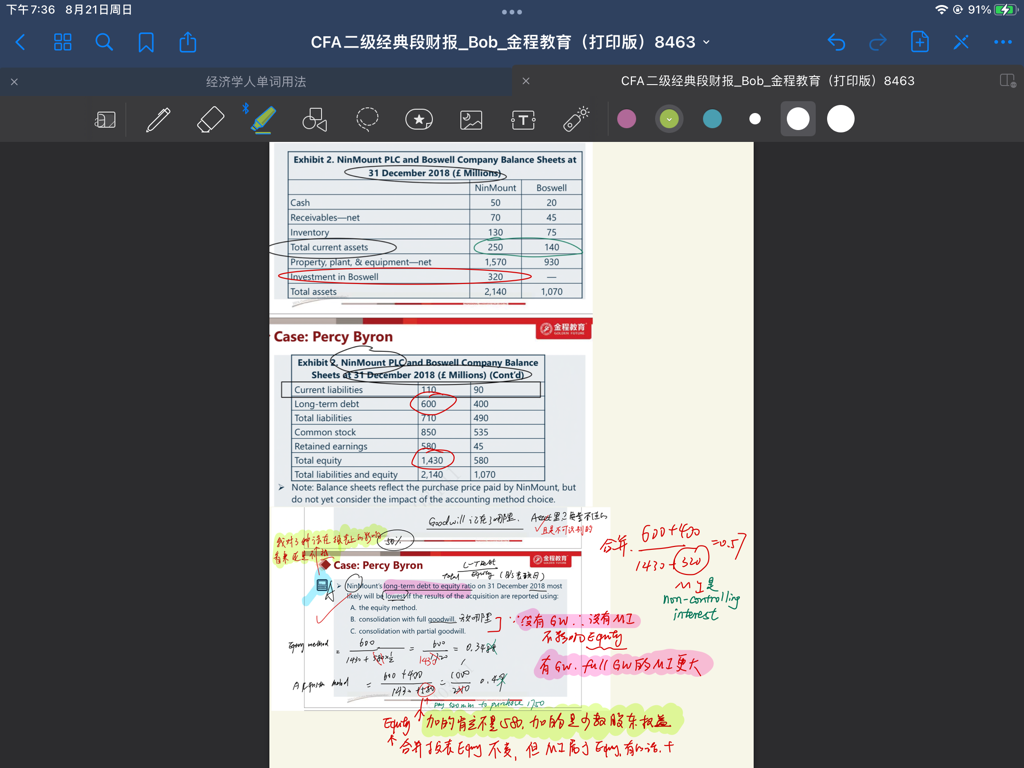Tap 'C. consolidation with partial goodwill.' option
Image resolution: width=1024 pixels, height=768 pixels.
coord(408,631)
